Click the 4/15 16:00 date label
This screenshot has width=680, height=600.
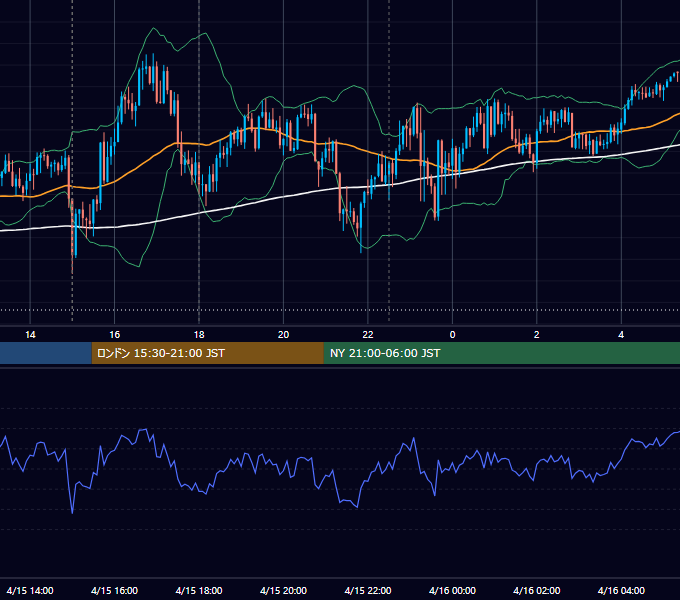(x=114, y=590)
